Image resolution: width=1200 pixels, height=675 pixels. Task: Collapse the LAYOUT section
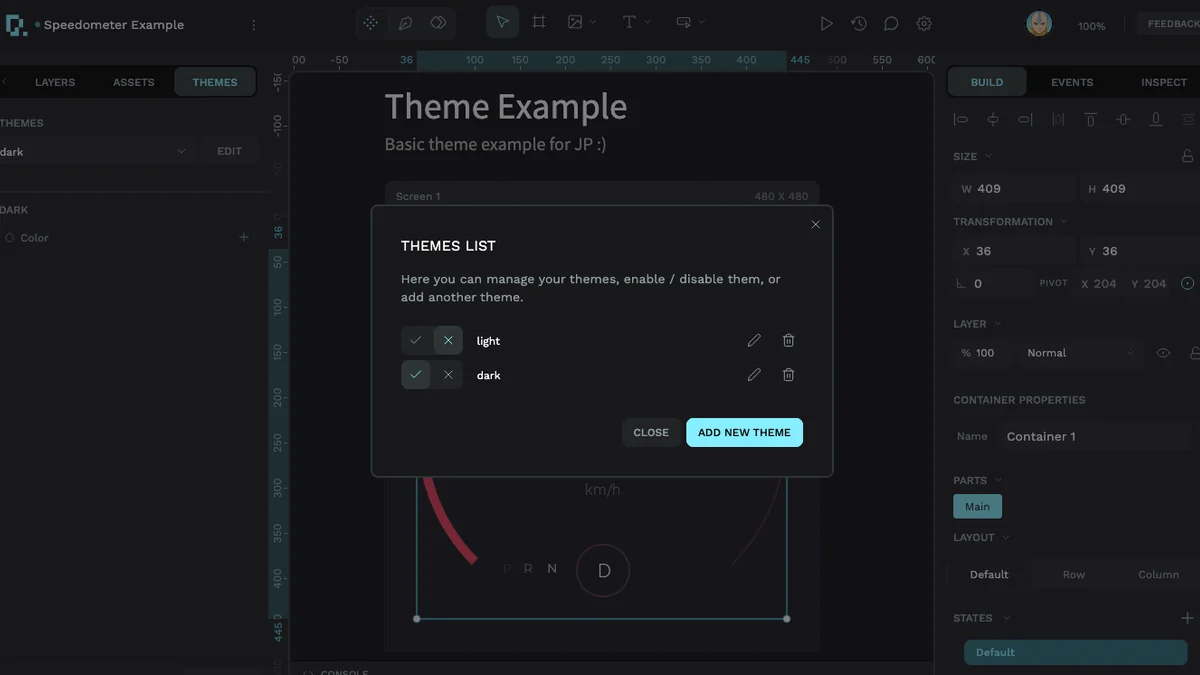1006,538
